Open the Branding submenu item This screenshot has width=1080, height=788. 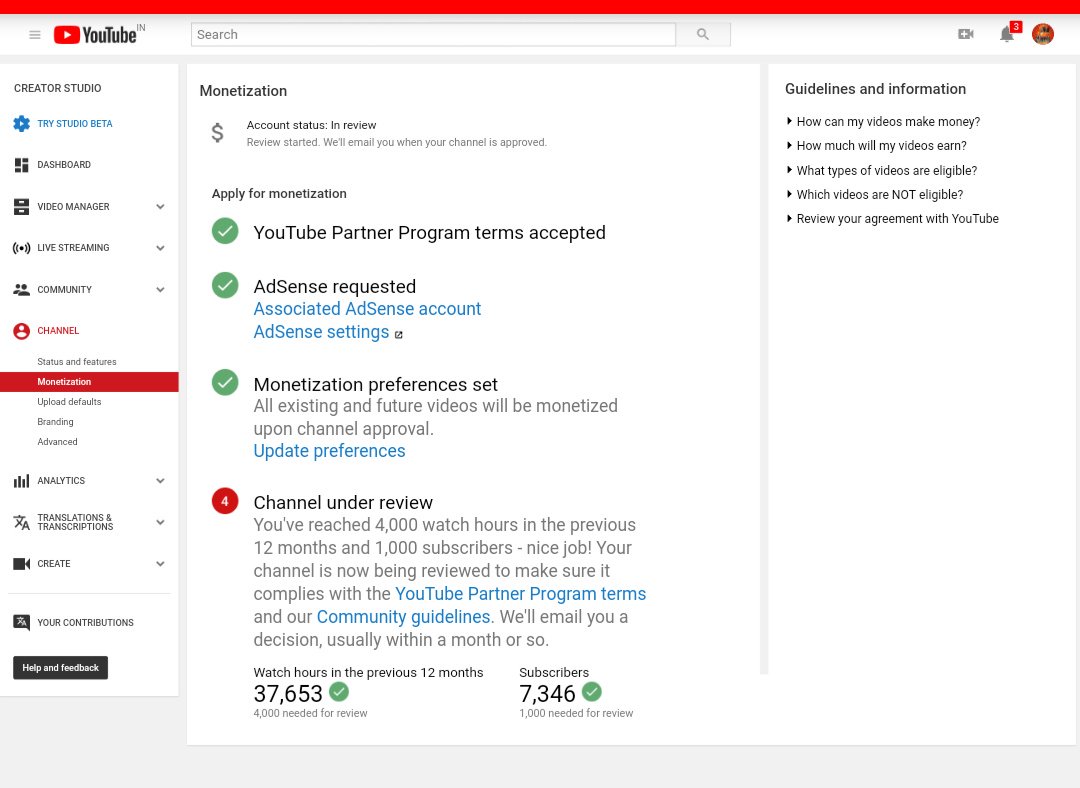[56, 422]
